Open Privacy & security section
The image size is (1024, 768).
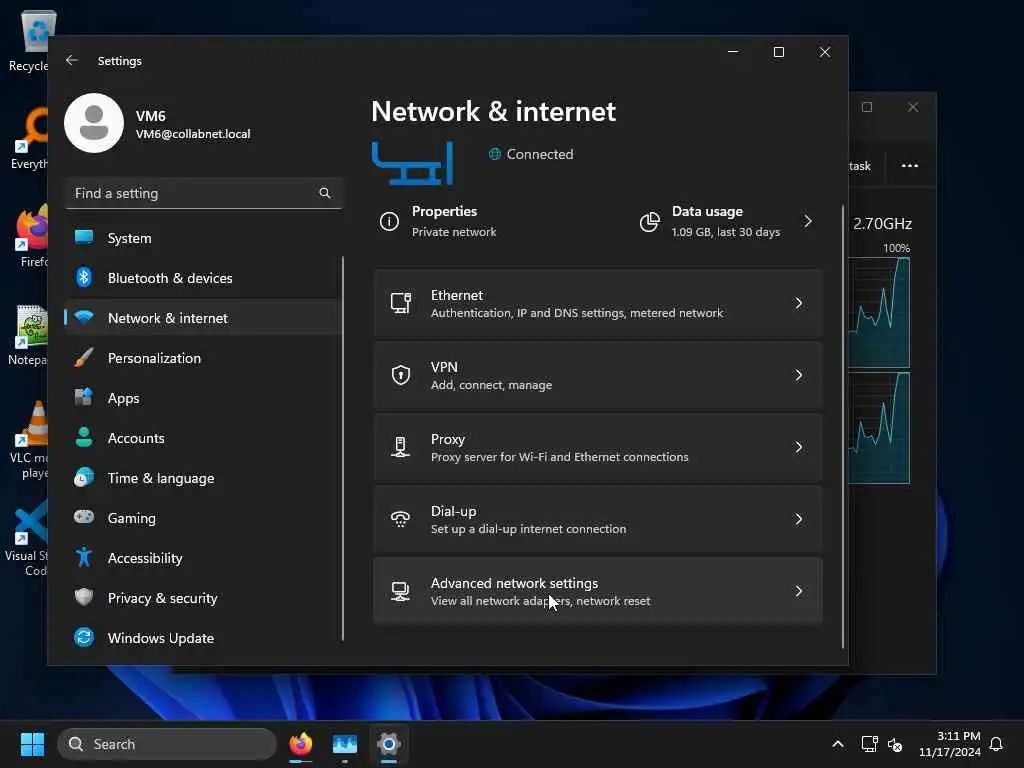(203, 598)
